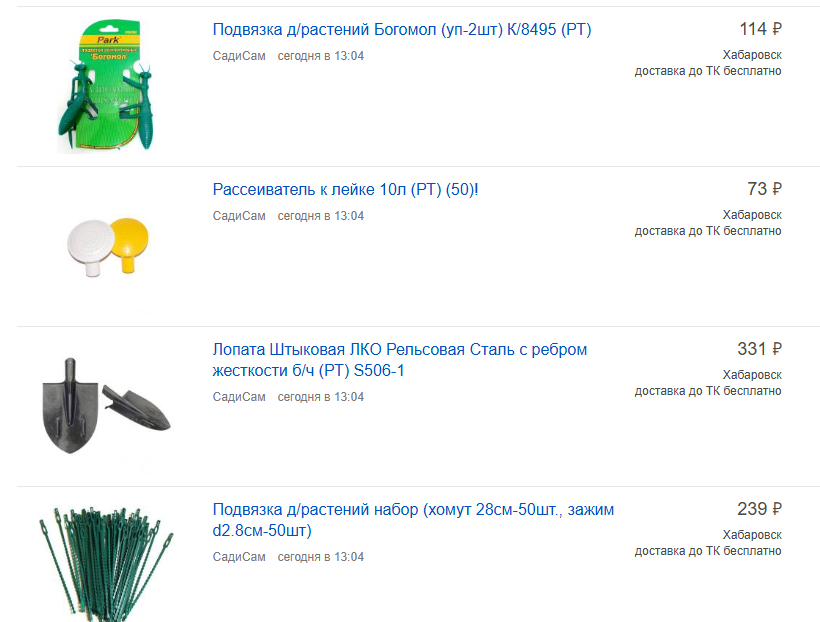
Task: Select СадиСам seller under Богомол listing
Action: (x=239, y=56)
